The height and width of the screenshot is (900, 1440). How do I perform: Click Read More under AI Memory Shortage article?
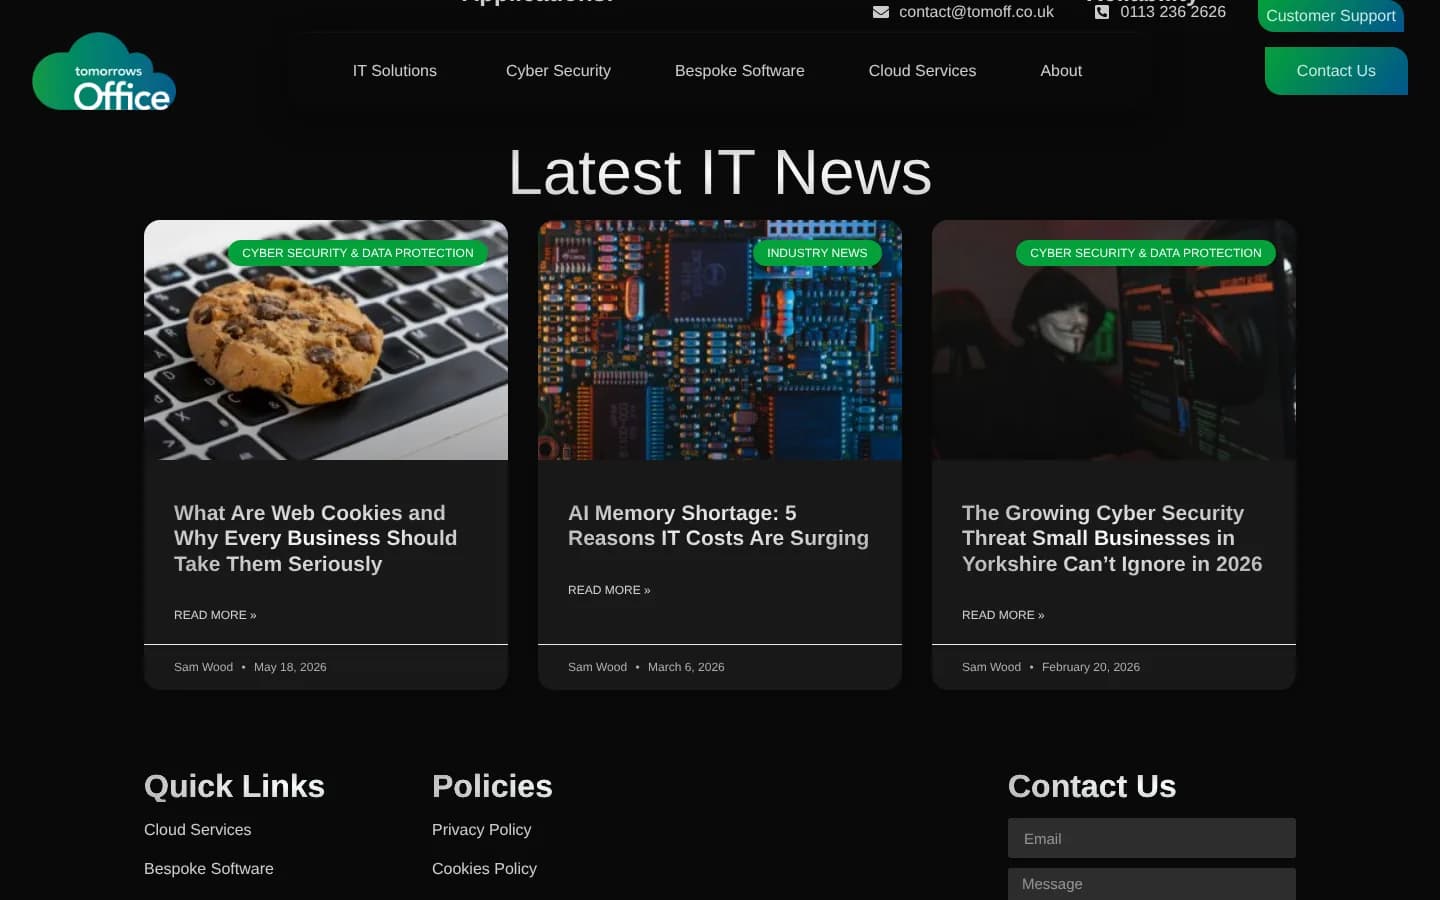(609, 590)
